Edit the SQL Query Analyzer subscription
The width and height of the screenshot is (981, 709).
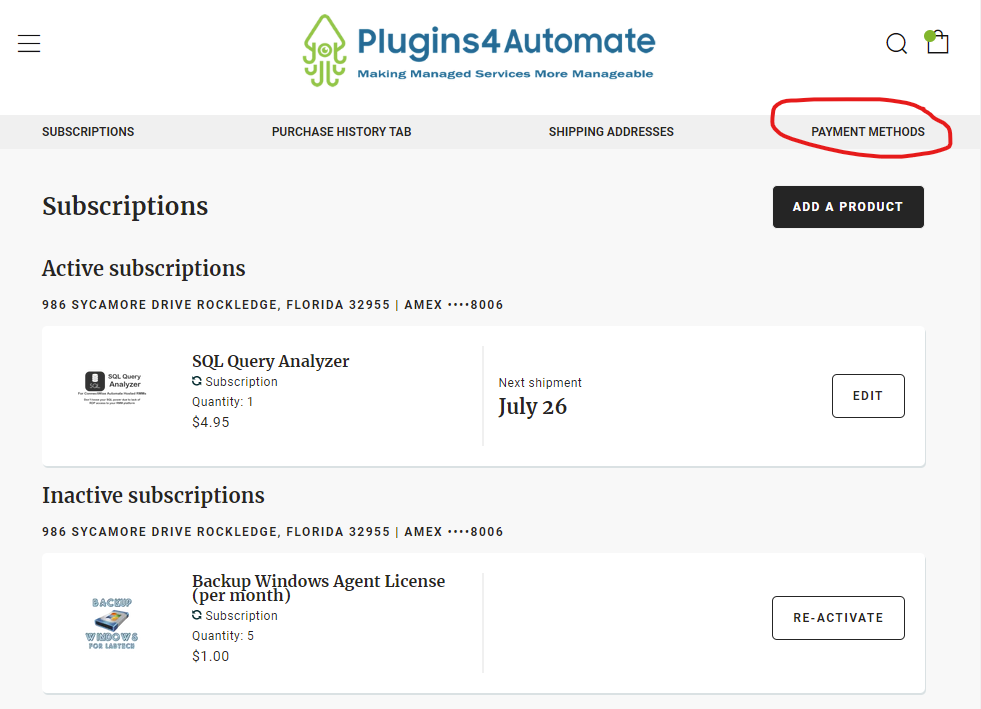coord(868,395)
